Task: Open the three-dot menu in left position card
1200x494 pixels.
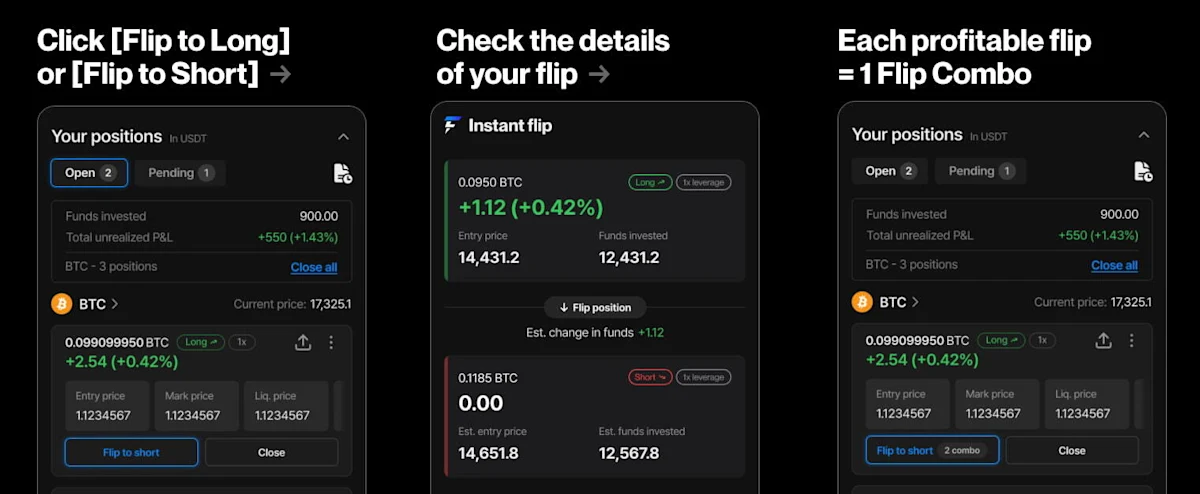Action: pos(332,342)
